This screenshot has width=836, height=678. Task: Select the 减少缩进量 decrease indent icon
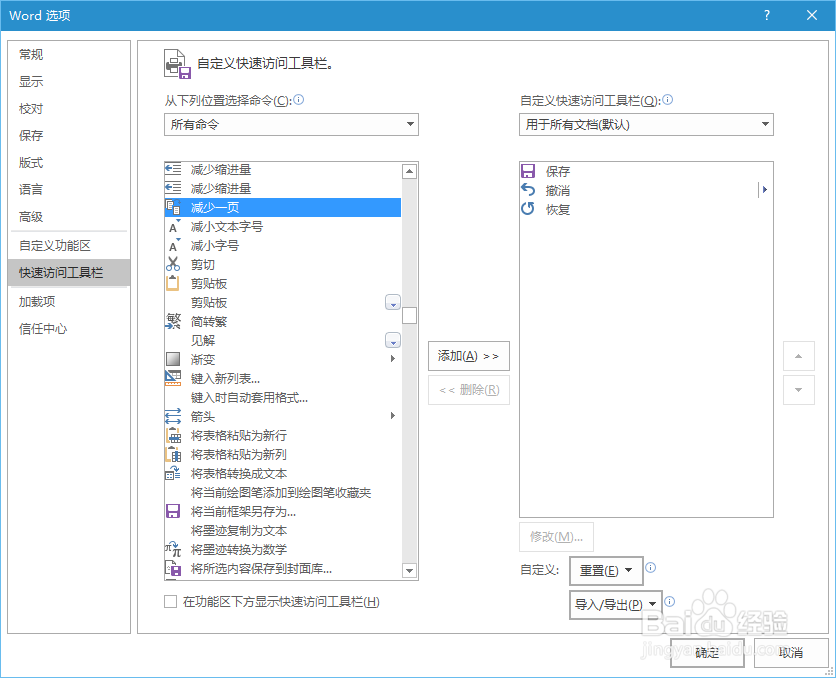171,171
